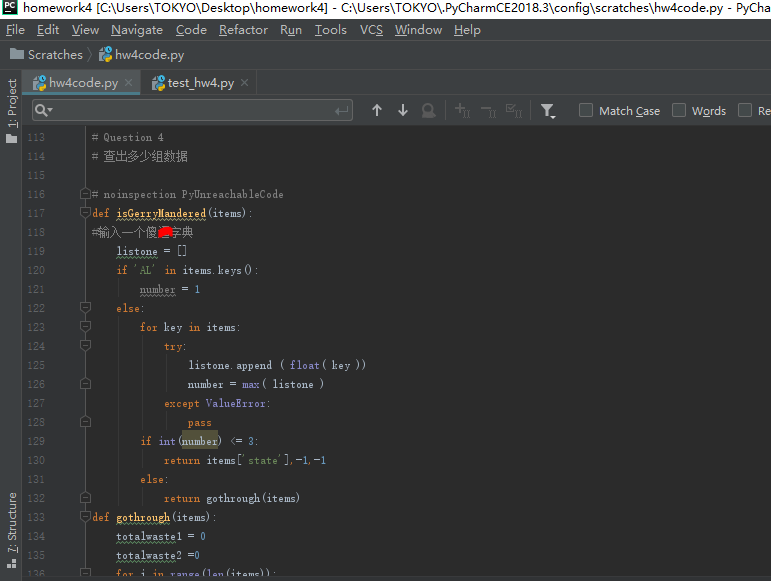Switch to the test_hw4.py tab
Image resolution: width=771 pixels, height=581 pixels.
coord(200,83)
